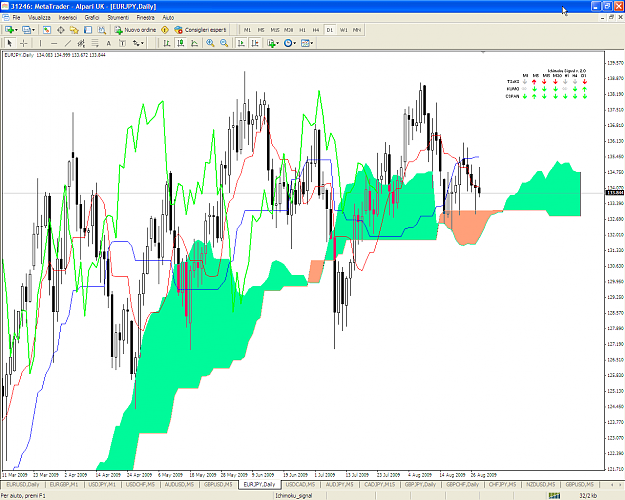The width and height of the screenshot is (625, 500).
Task: Switch chart to bar chart style
Action: tap(167, 43)
